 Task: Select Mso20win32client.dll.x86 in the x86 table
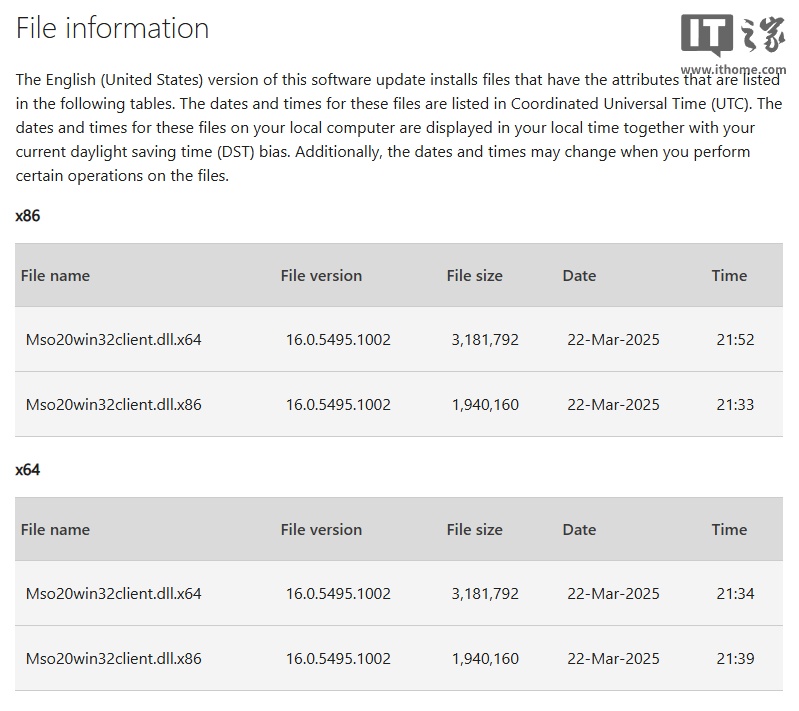coord(113,405)
